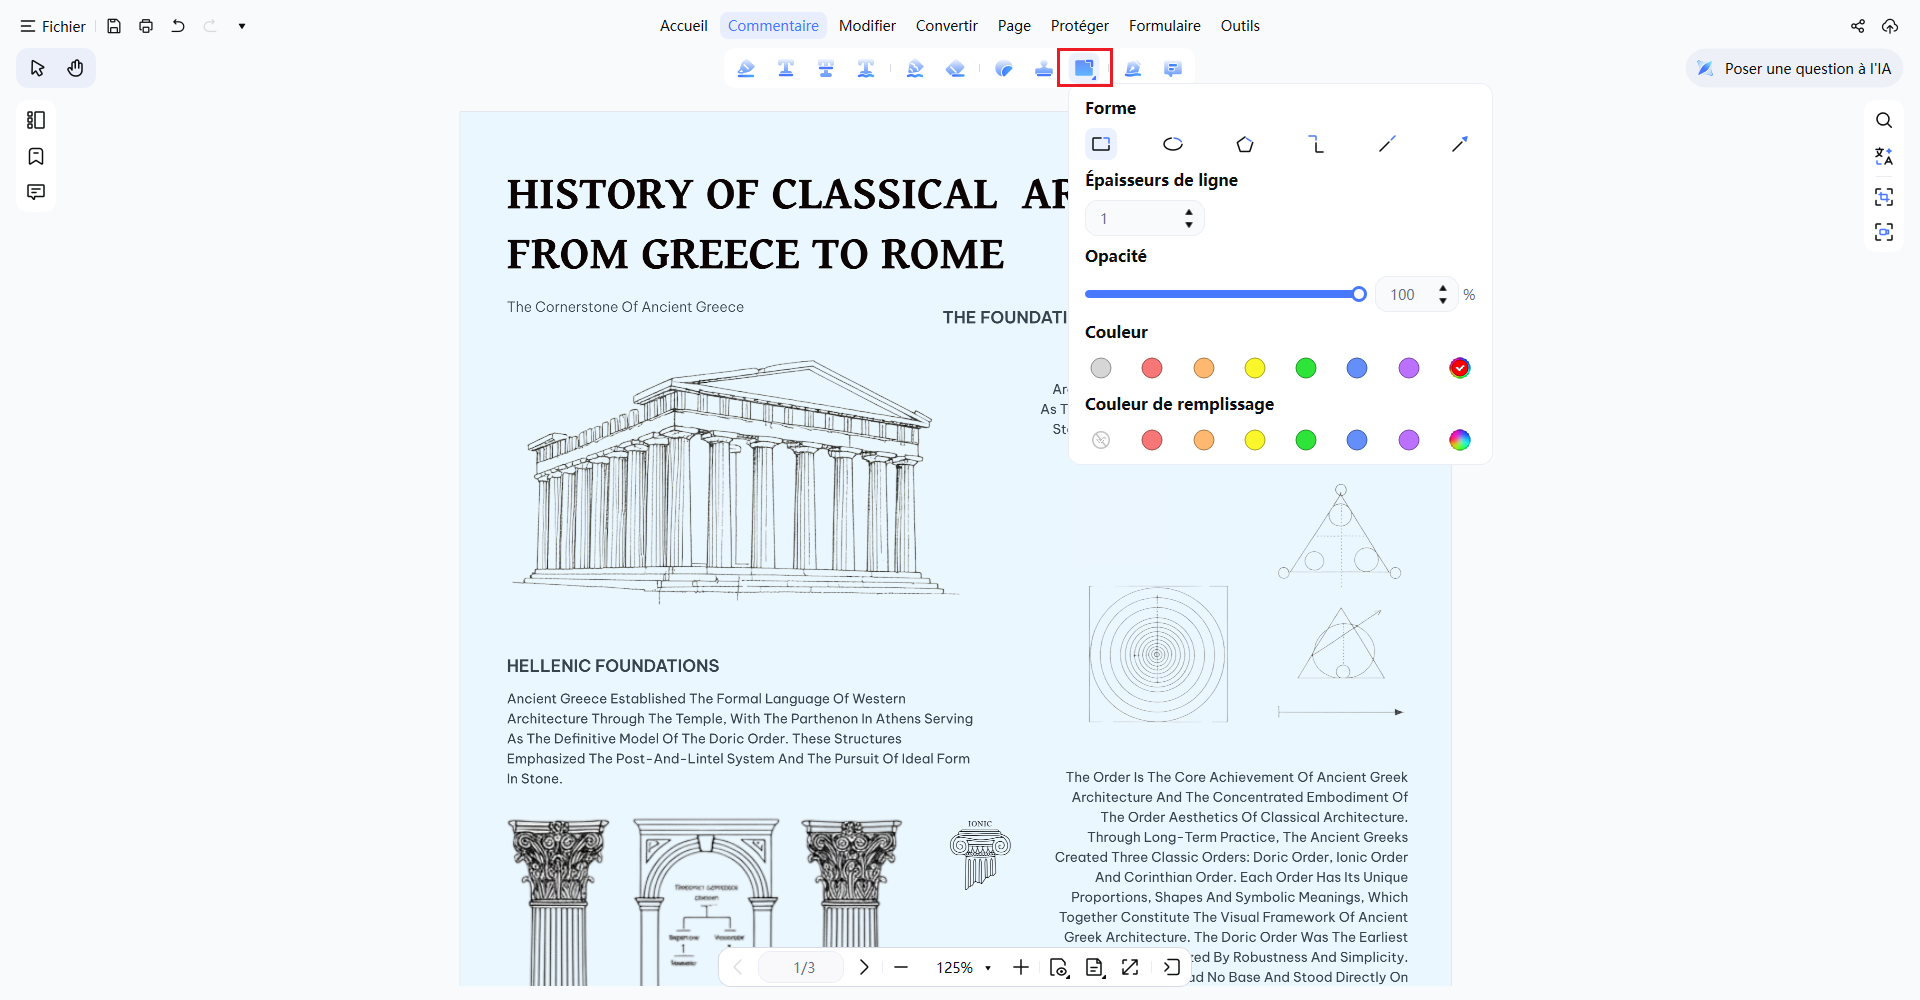
Task: Switch to the Accueil tab
Action: pyautogui.click(x=683, y=26)
